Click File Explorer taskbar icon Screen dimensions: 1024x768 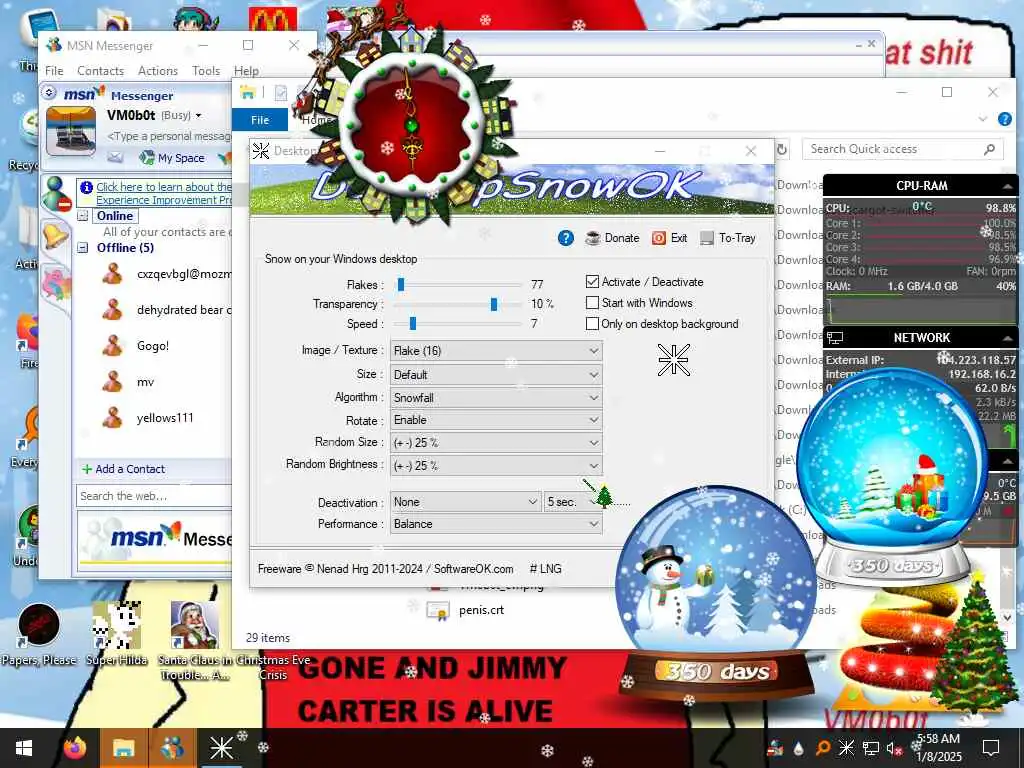pos(123,748)
